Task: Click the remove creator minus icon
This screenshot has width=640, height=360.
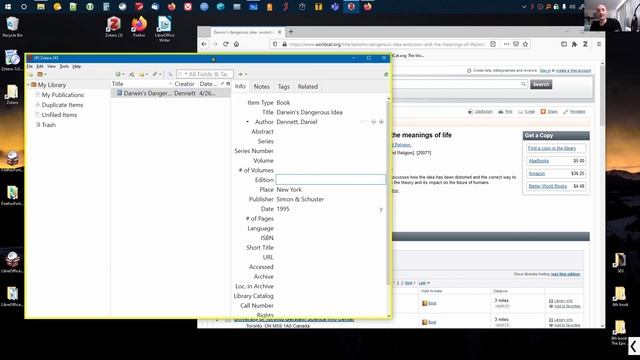Action: pyautogui.click(x=373, y=122)
